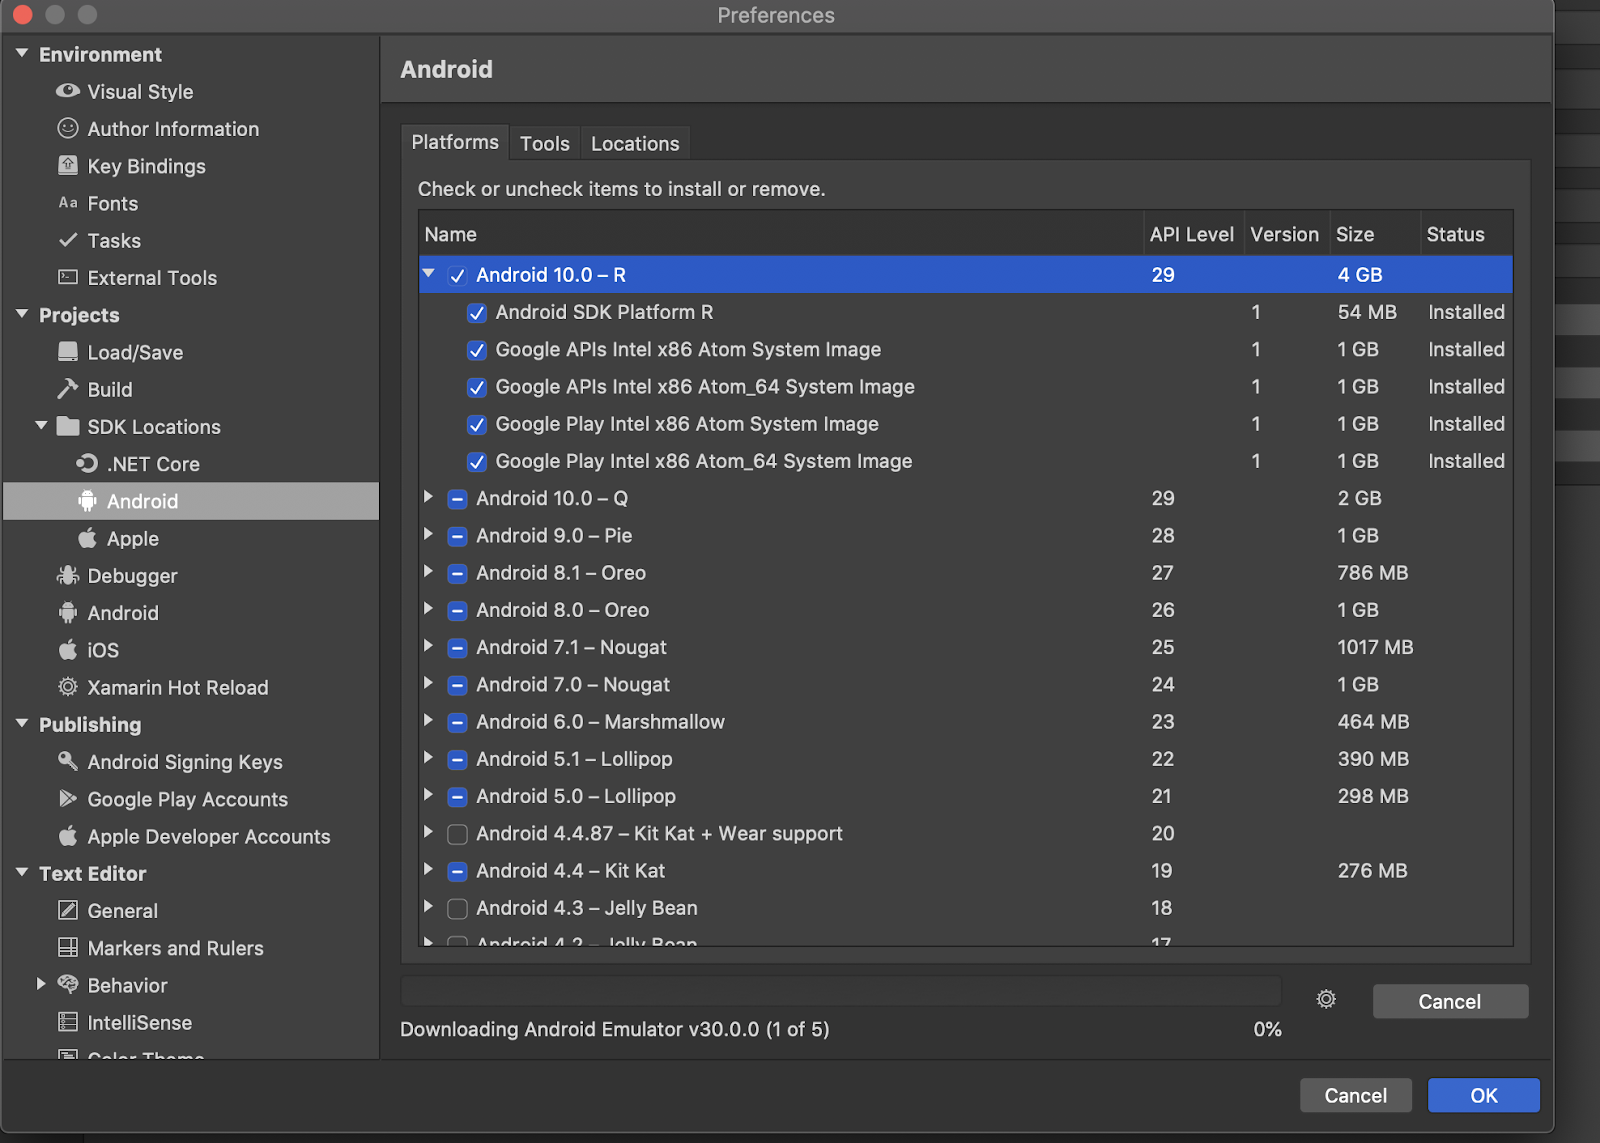Sort the list by the Status column header
This screenshot has width=1600, height=1143.
click(x=1466, y=234)
